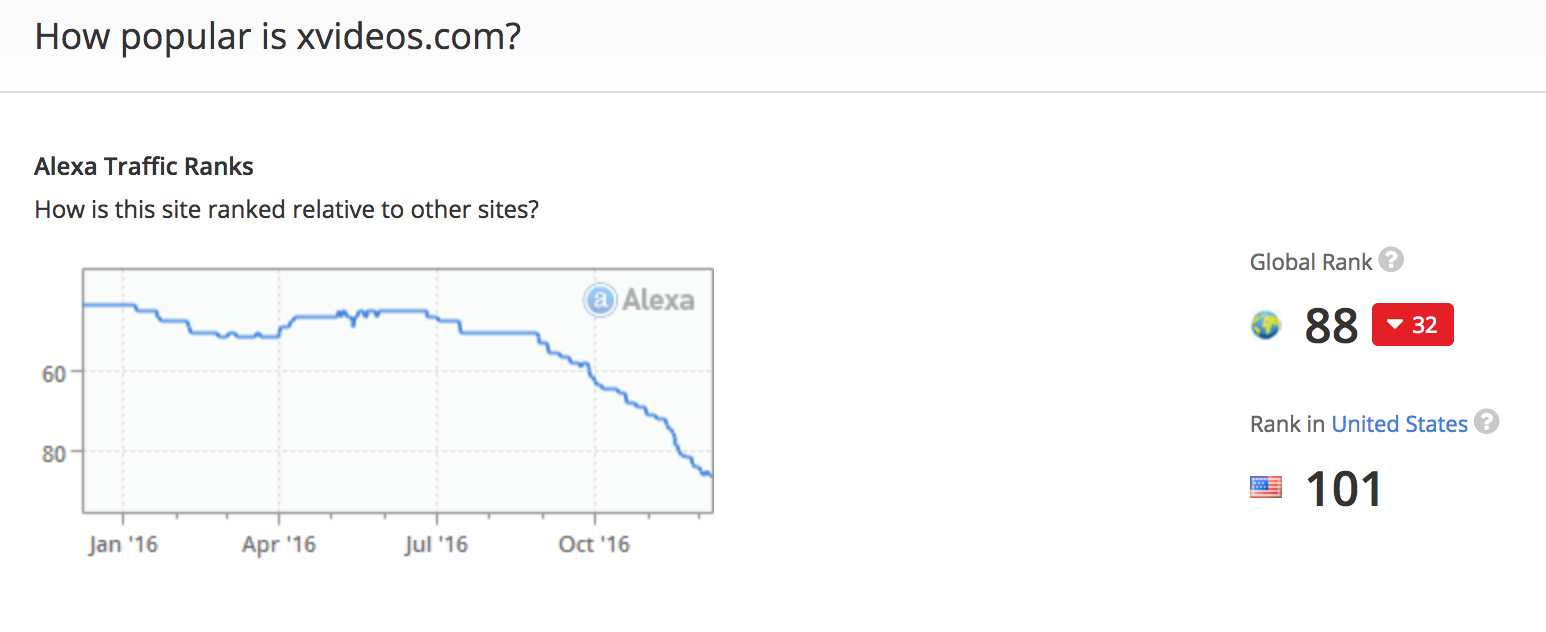This screenshot has width=1546, height=632.
Task: Click the Jul '16 axis label
Action: tap(436, 545)
